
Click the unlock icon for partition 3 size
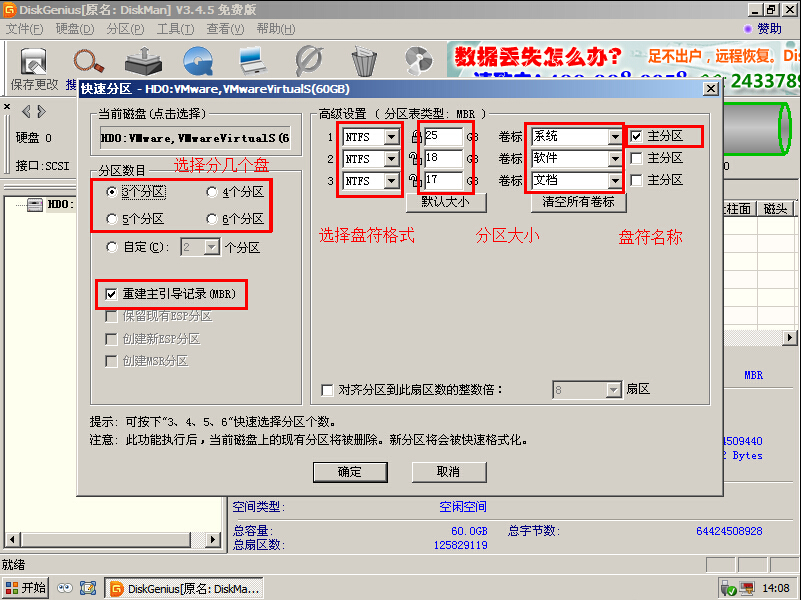[x=415, y=180]
